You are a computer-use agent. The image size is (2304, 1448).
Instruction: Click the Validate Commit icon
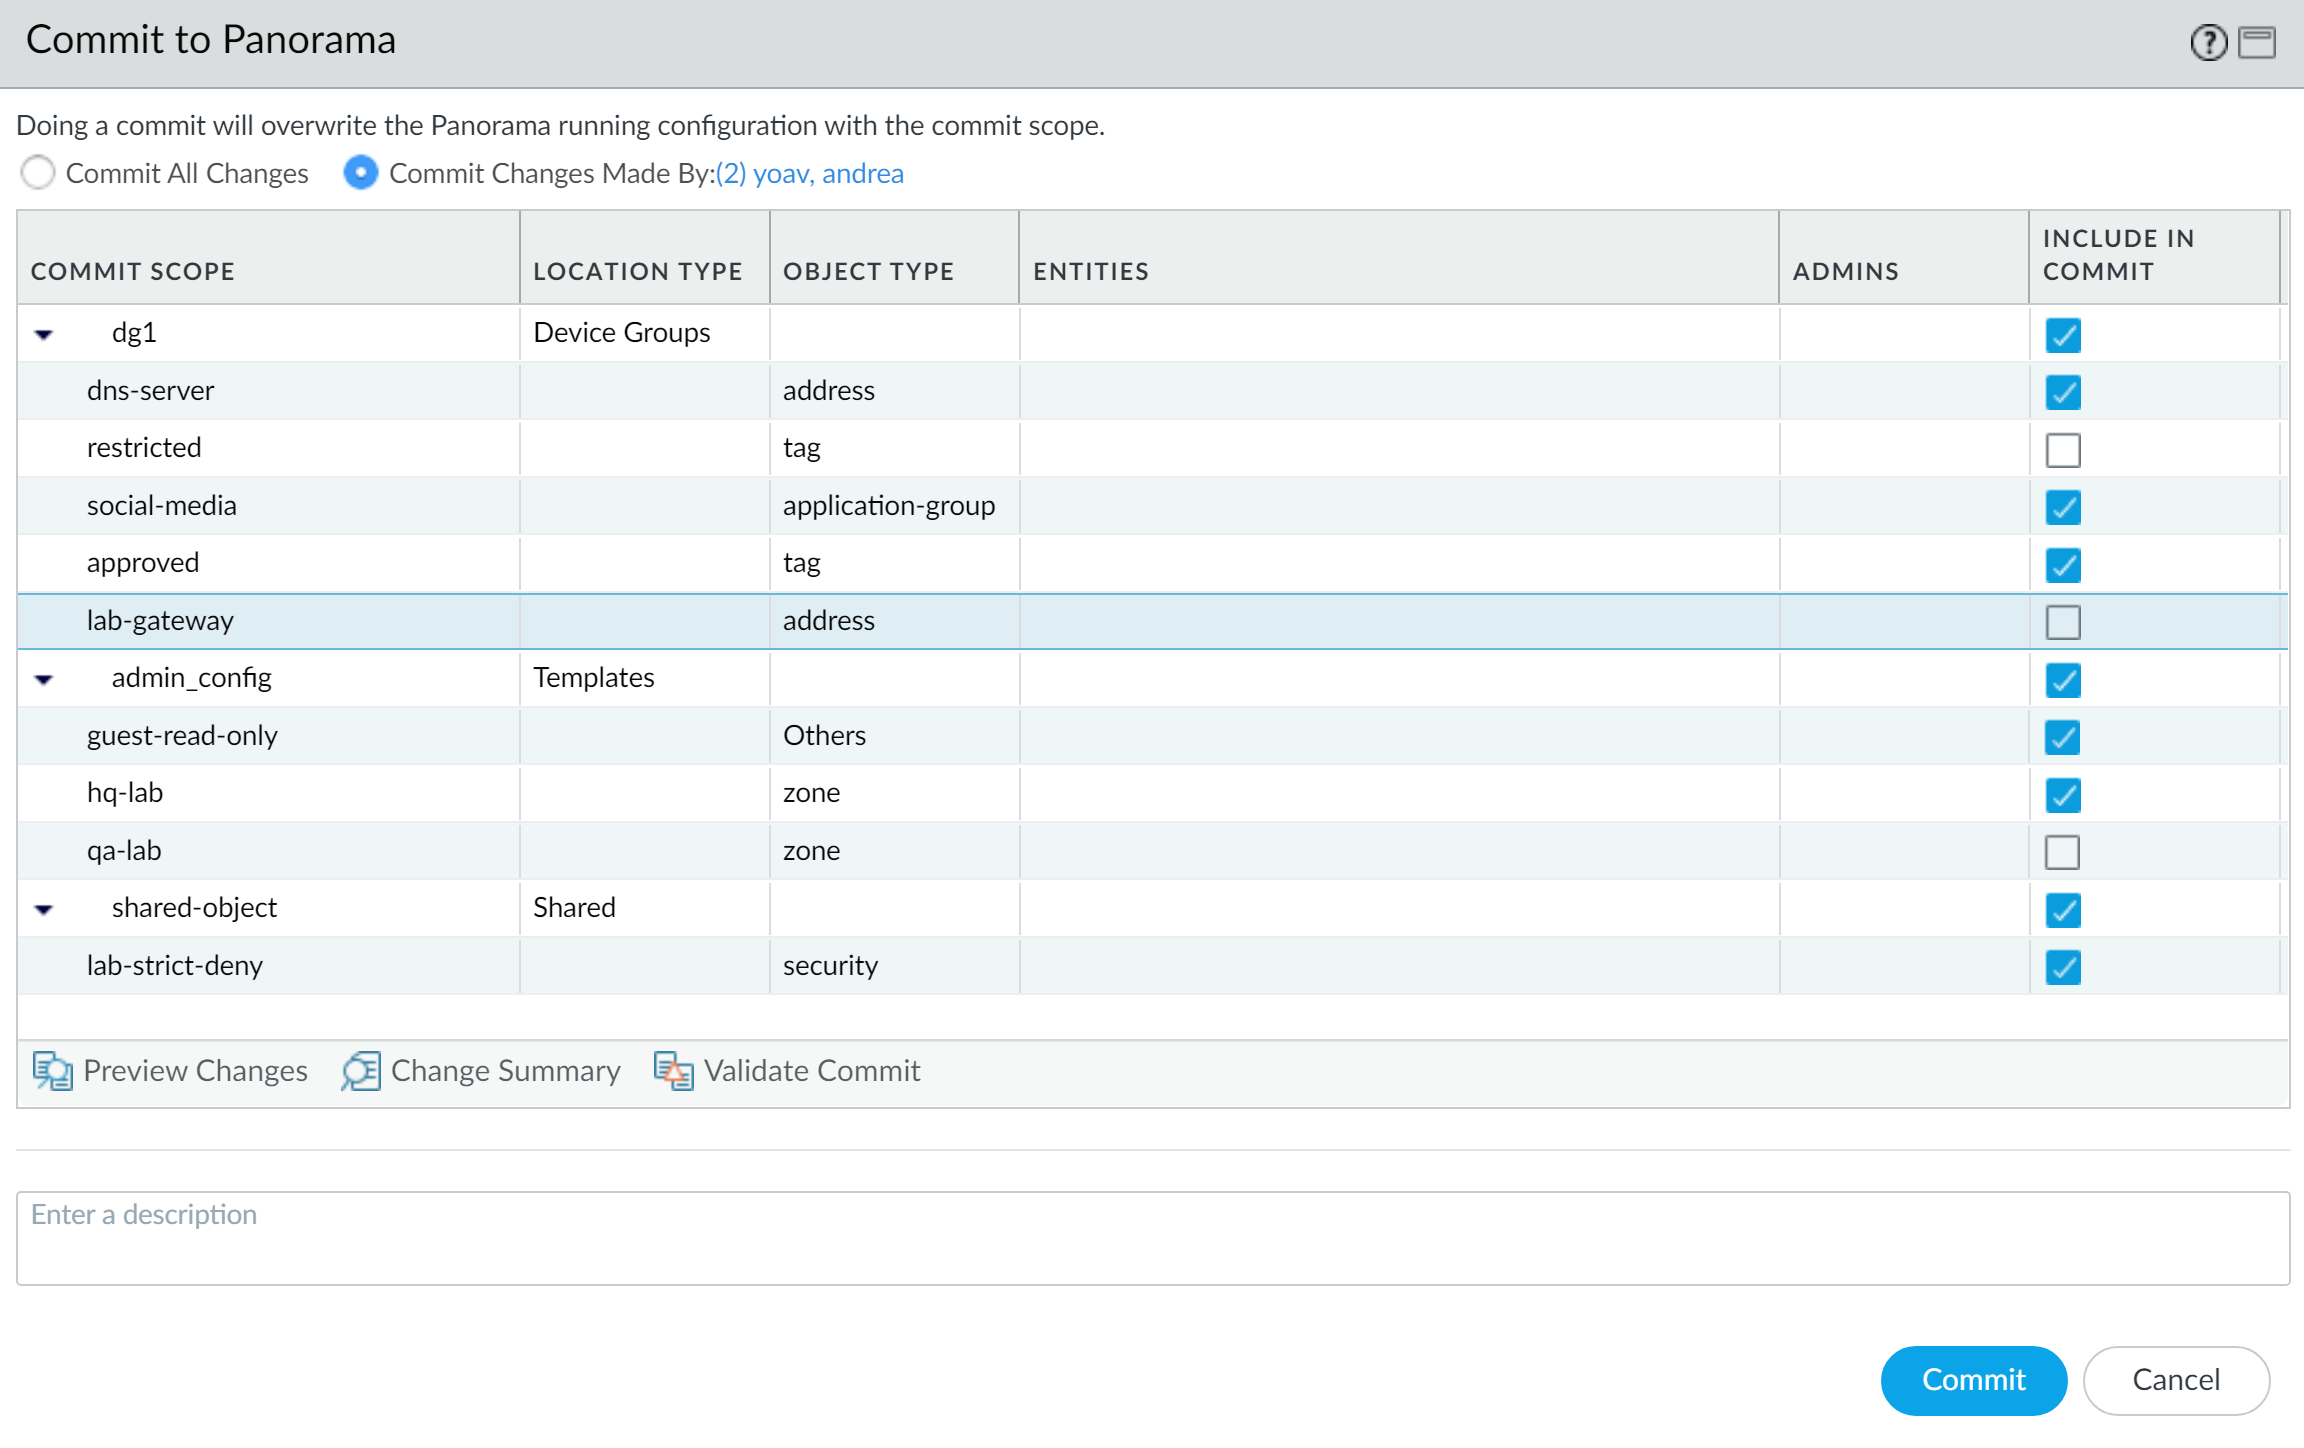coord(674,1071)
